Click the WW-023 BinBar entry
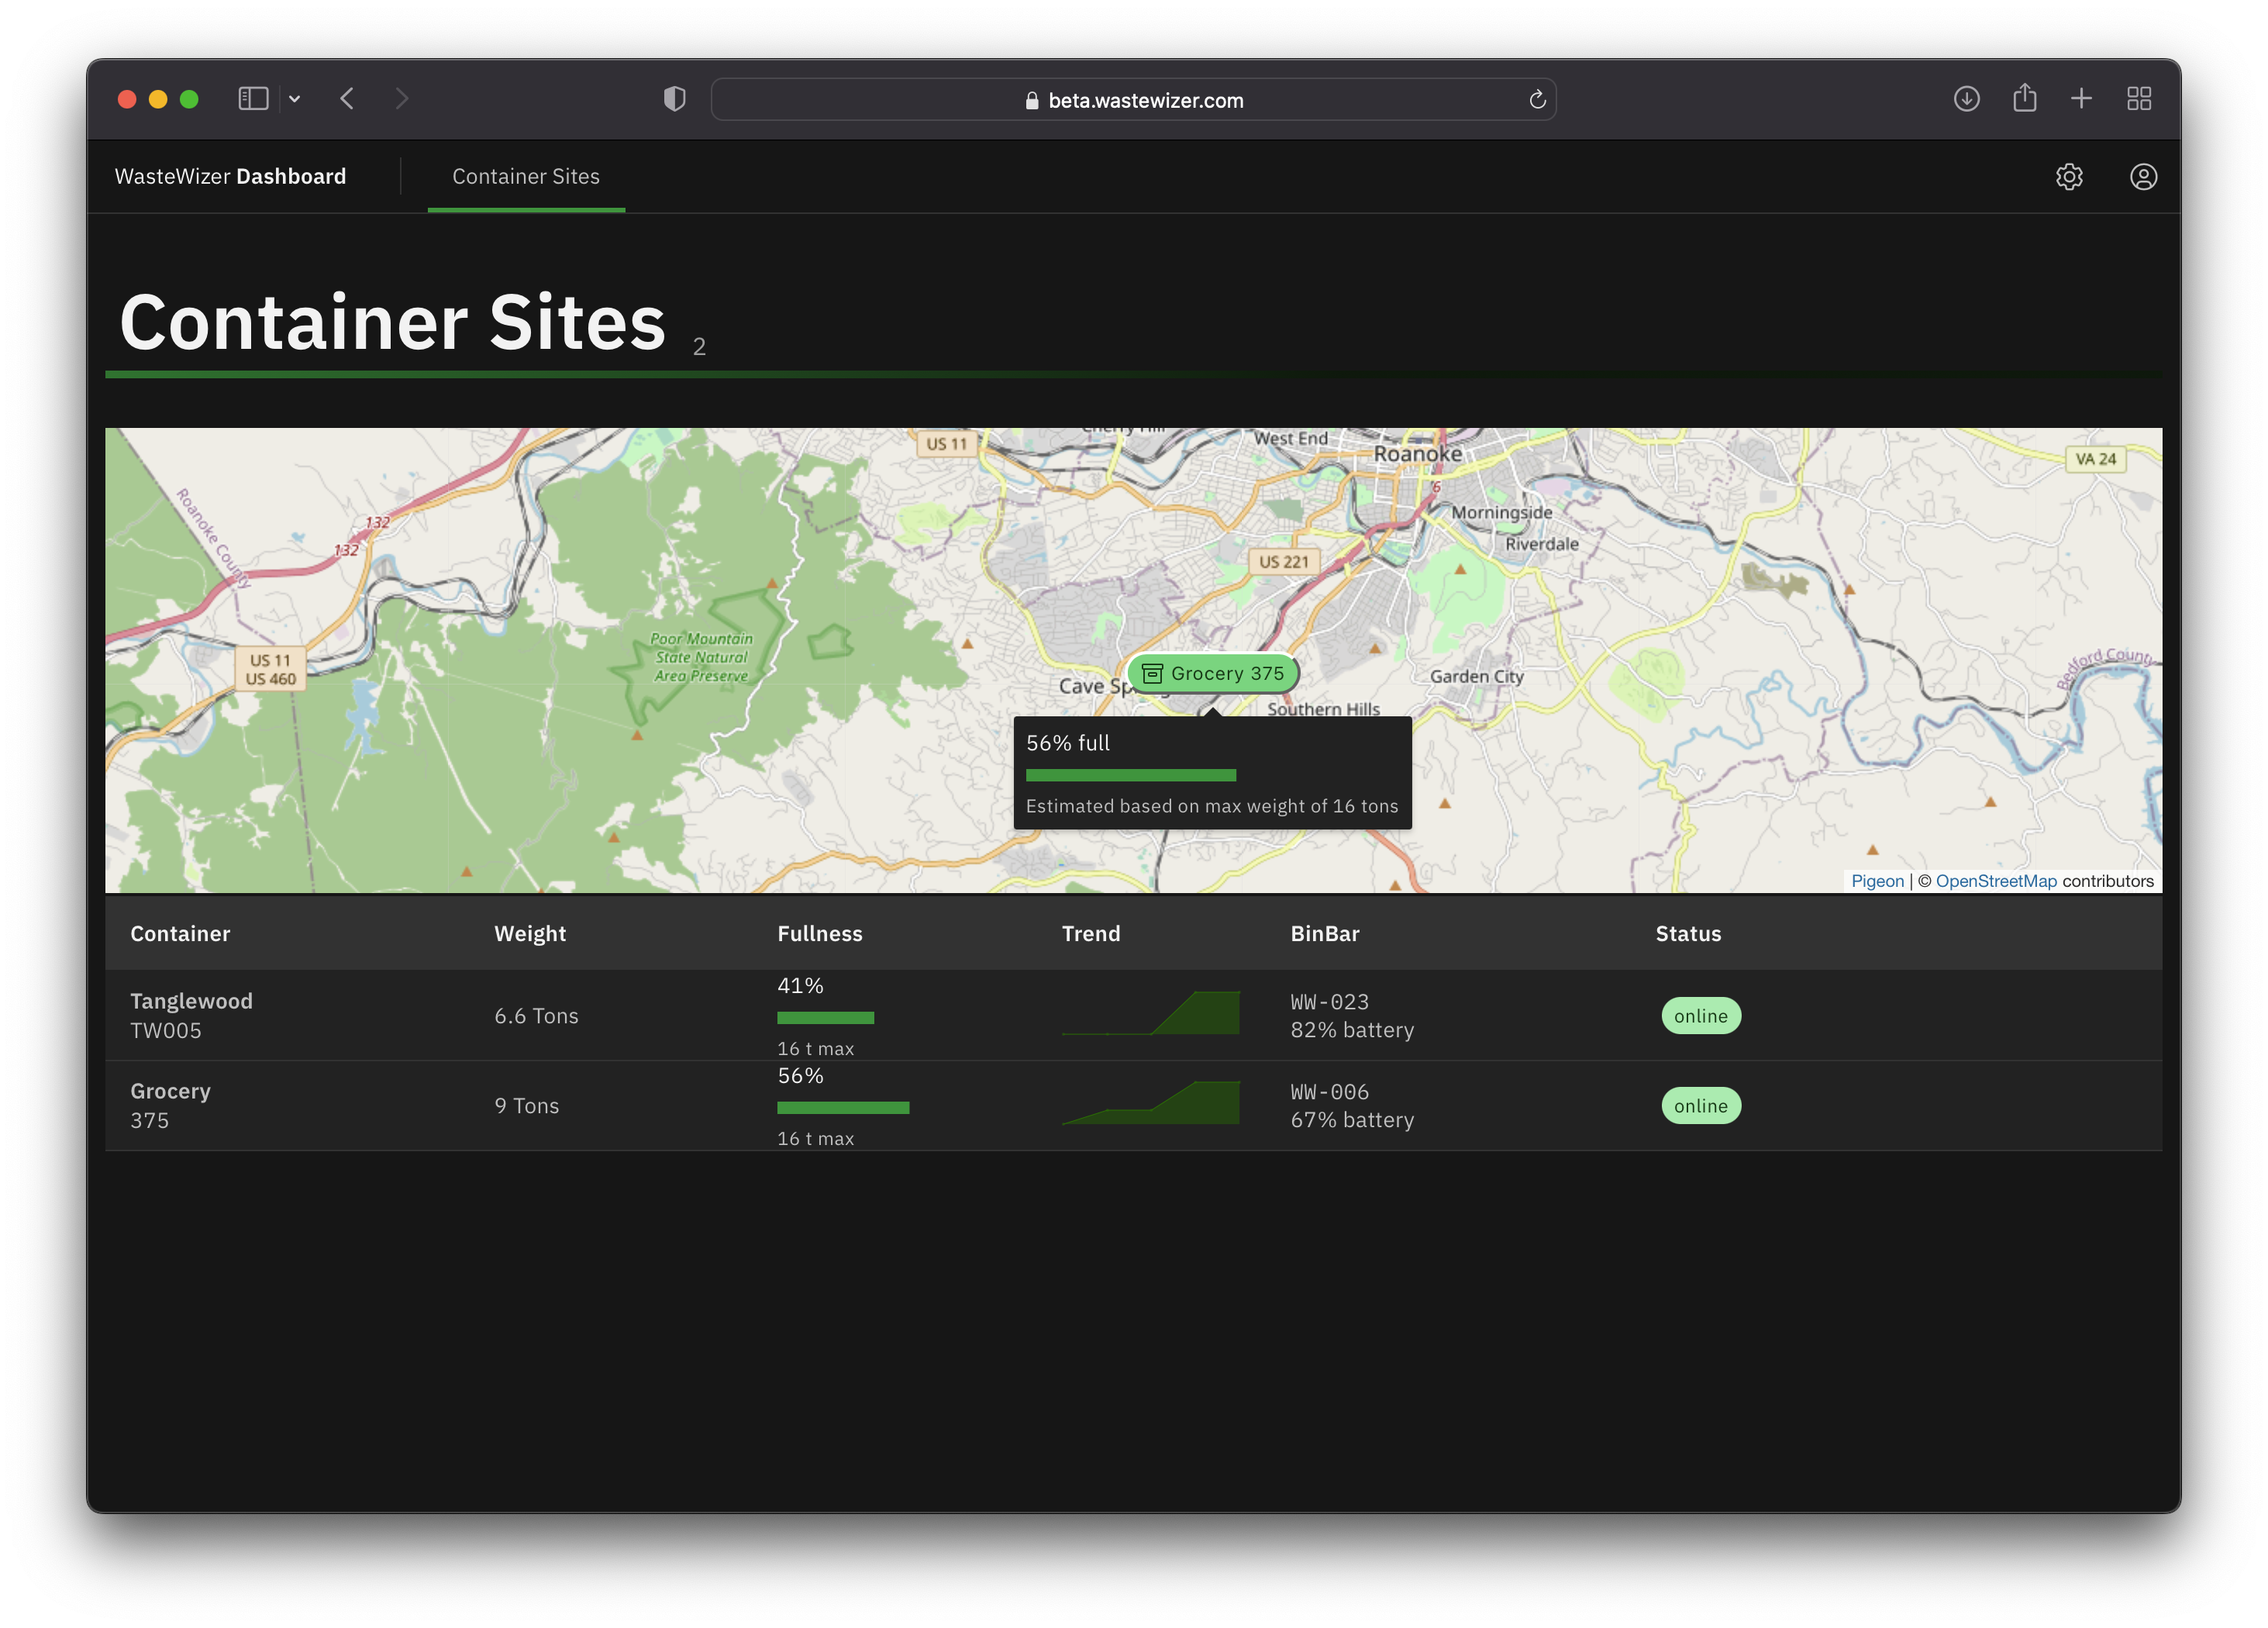The image size is (2268, 1628). click(1329, 1001)
